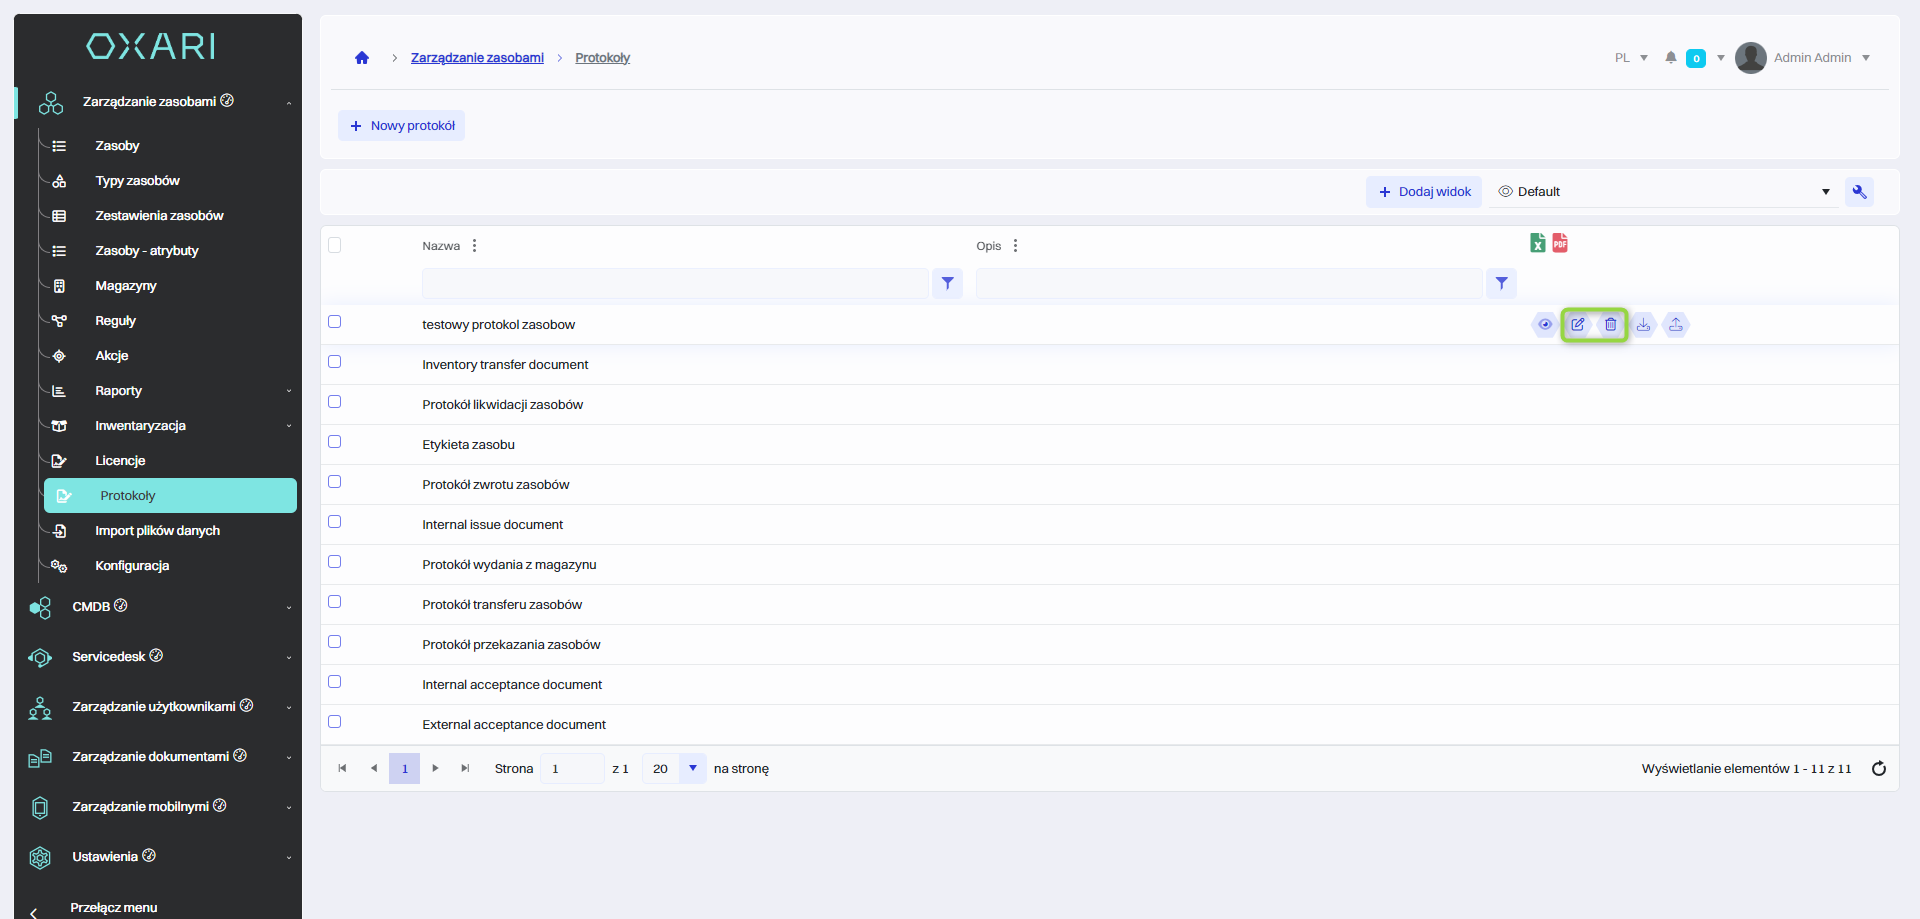Toggle the select-all checkbox in the table header
1920x919 pixels.
(x=335, y=245)
